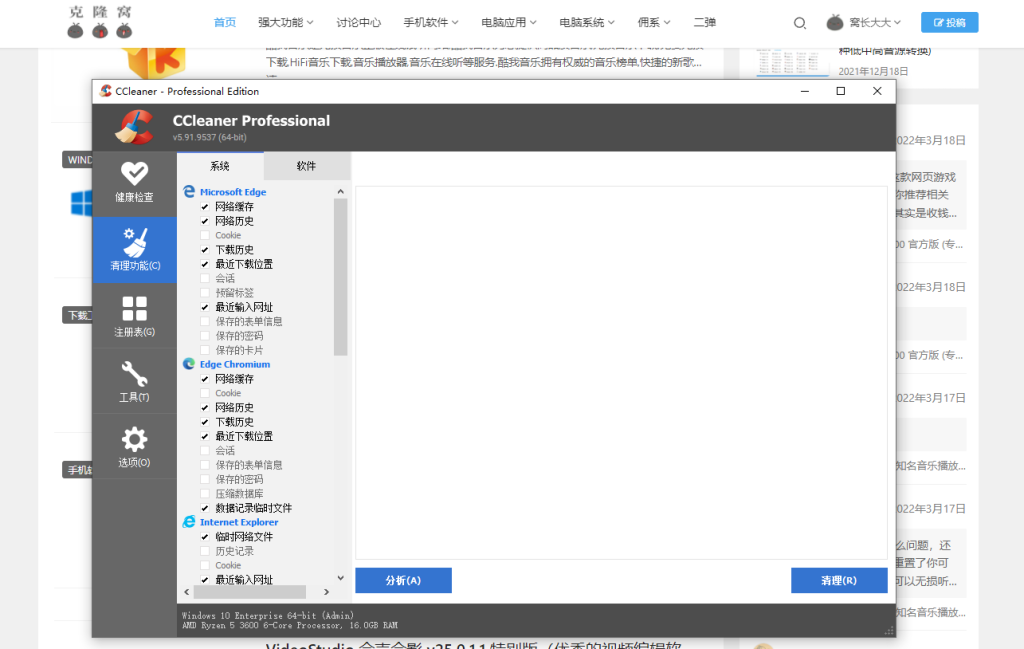Viewport: 1024px width, 649px height.
Task: Click the horizontal scrollbar thumb
Action: tap(249, 592)
